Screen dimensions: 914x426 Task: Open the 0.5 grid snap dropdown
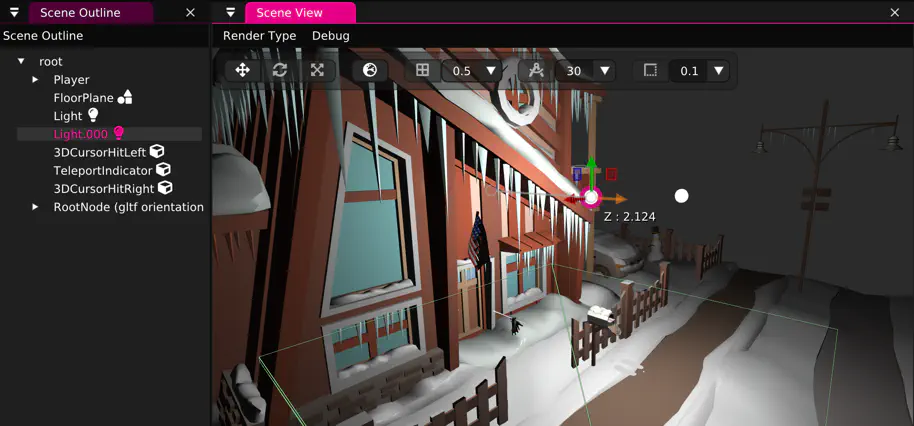point(490,71)
